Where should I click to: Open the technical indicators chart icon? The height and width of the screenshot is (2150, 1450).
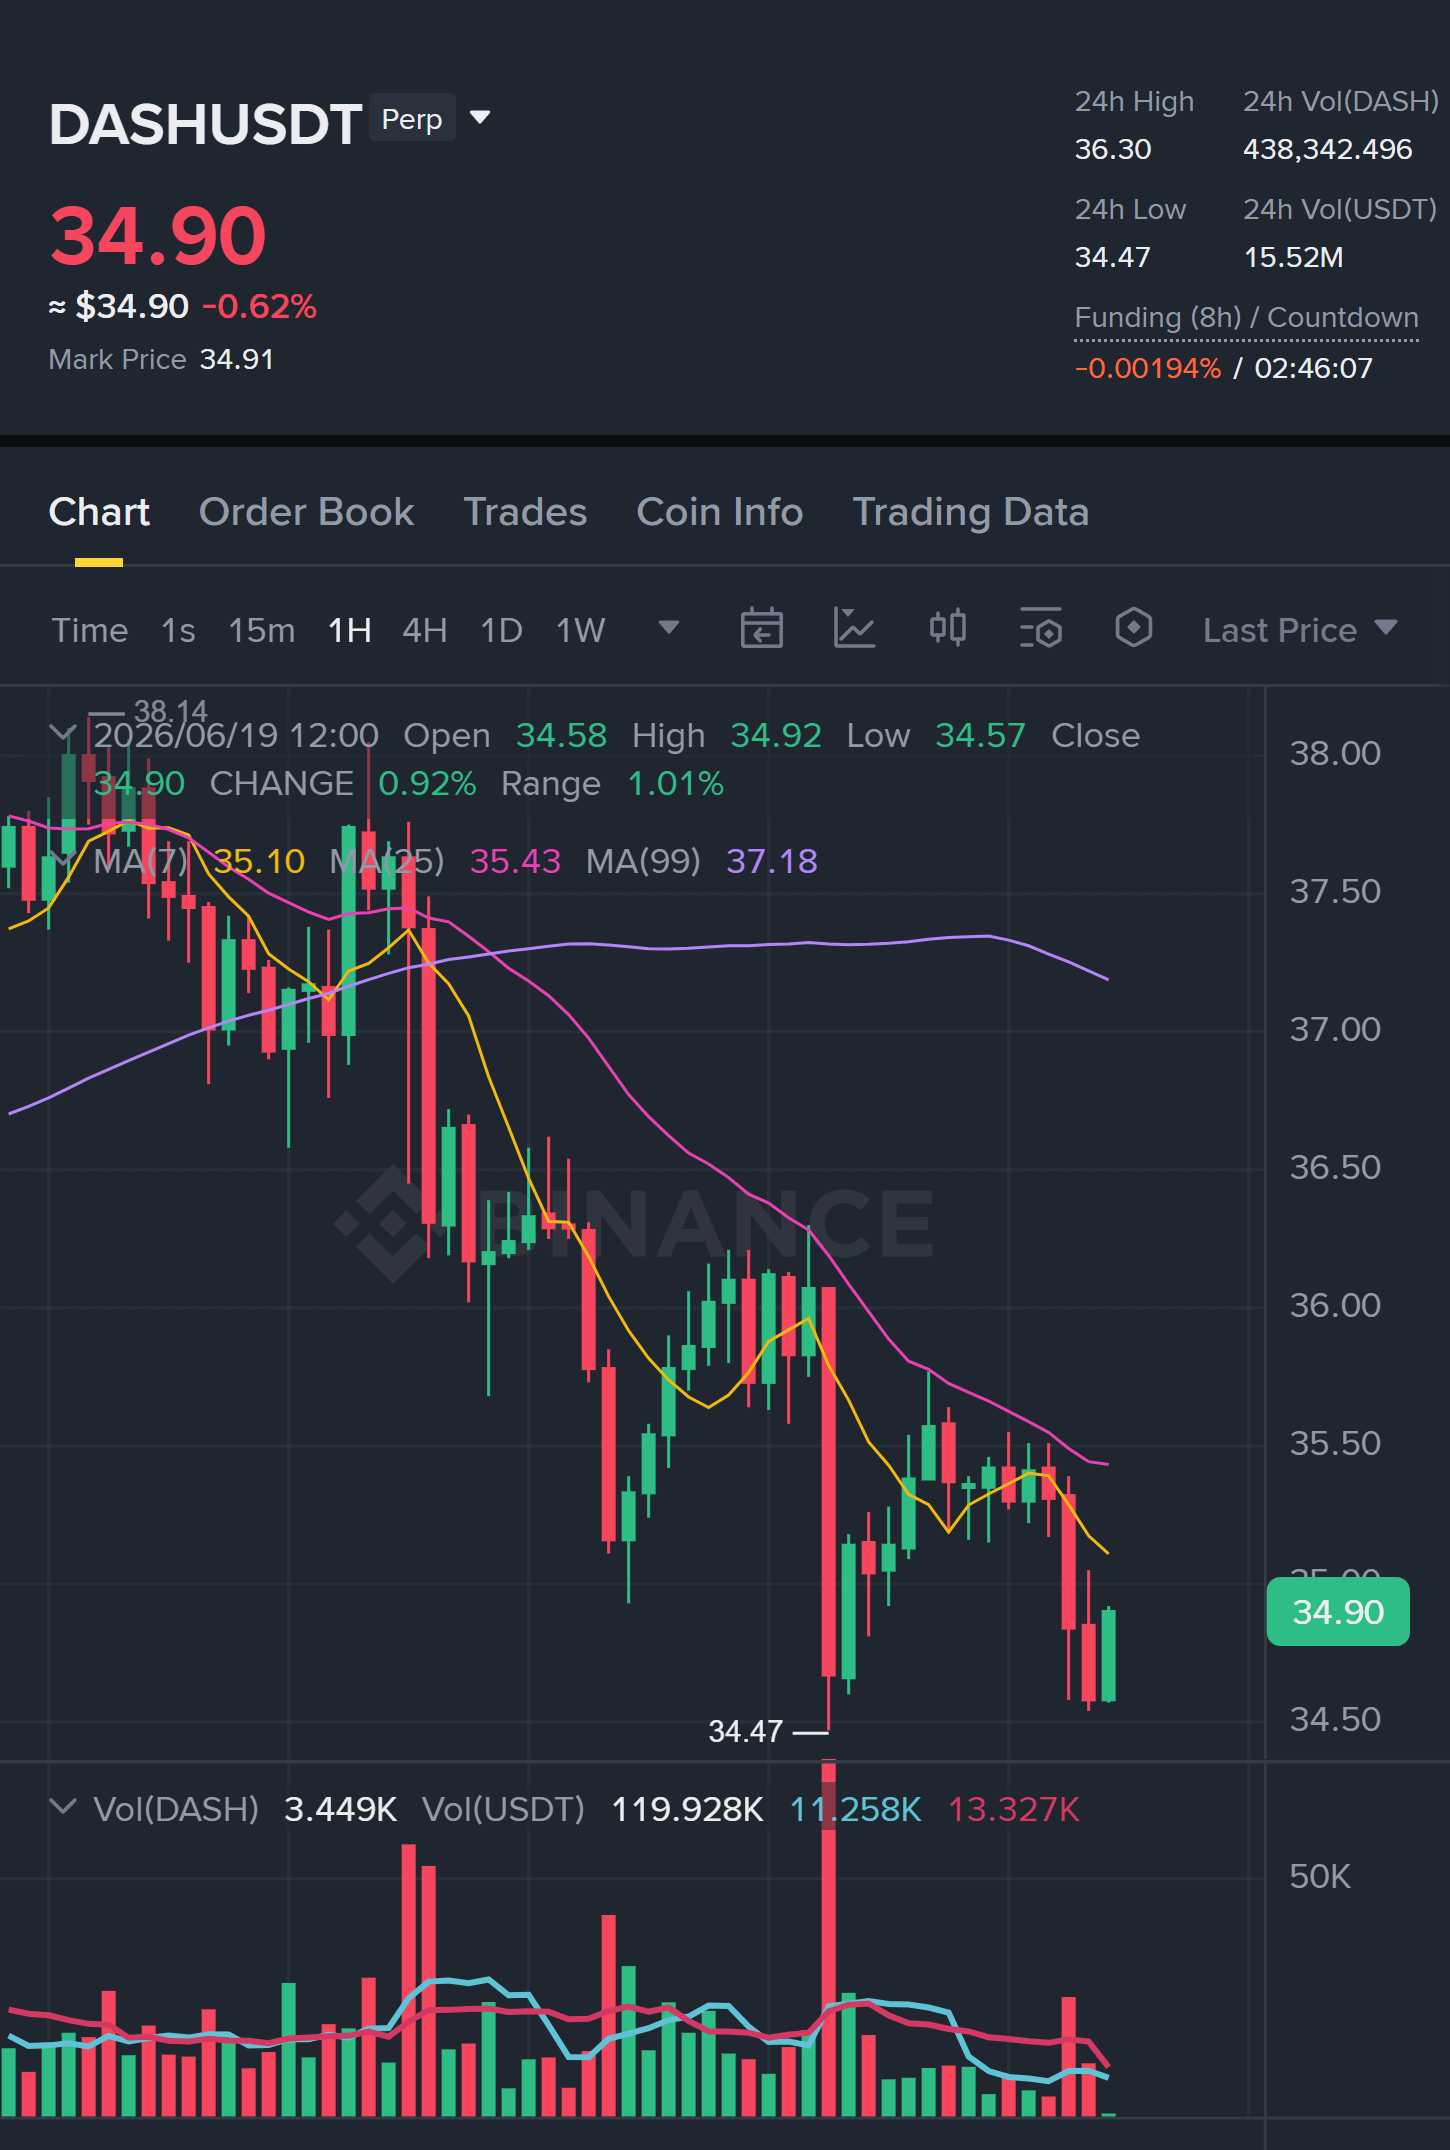click(855, 629)
